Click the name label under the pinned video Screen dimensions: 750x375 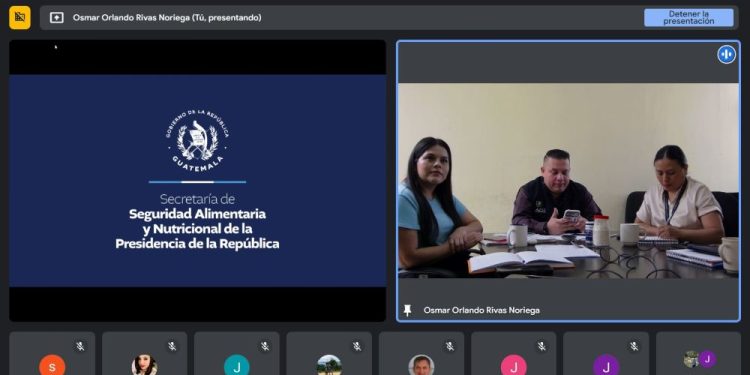[x=482, y=310]
